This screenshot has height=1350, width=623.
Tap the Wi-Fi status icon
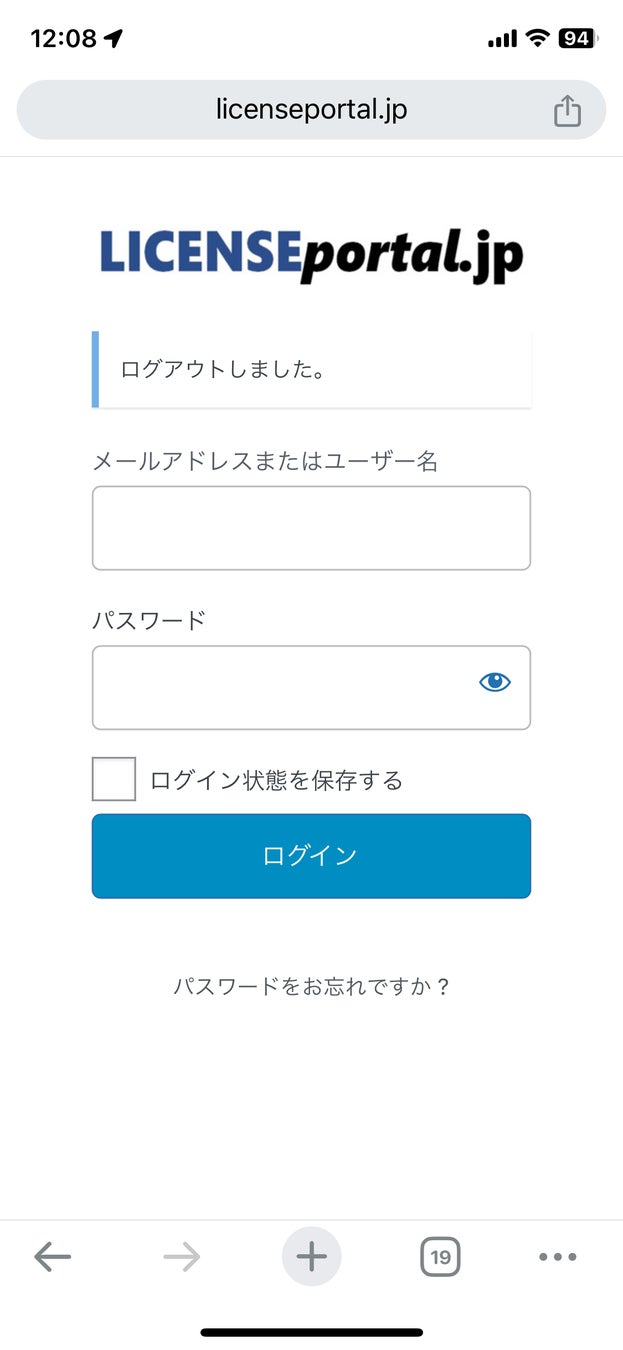(538, 39)
